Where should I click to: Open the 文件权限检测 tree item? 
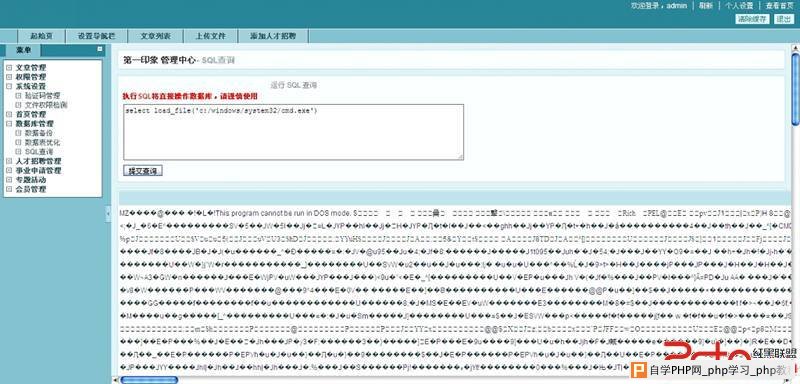pyautogui.click(x=46, y=105)
